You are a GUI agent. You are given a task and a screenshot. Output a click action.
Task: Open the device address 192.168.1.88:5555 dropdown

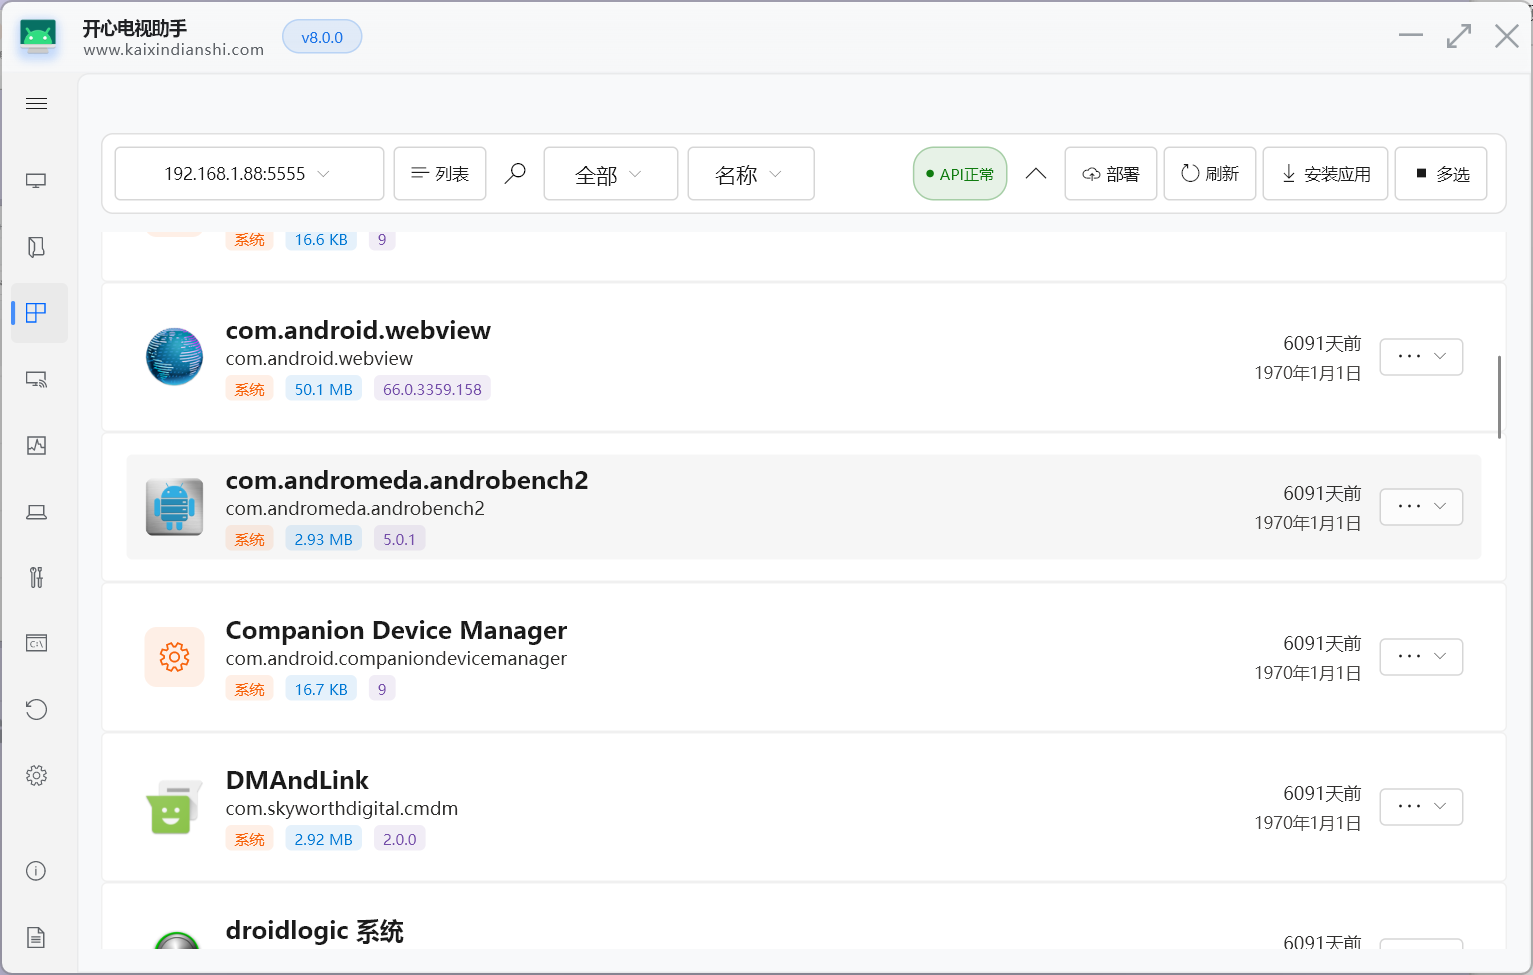tap(250, 174)
